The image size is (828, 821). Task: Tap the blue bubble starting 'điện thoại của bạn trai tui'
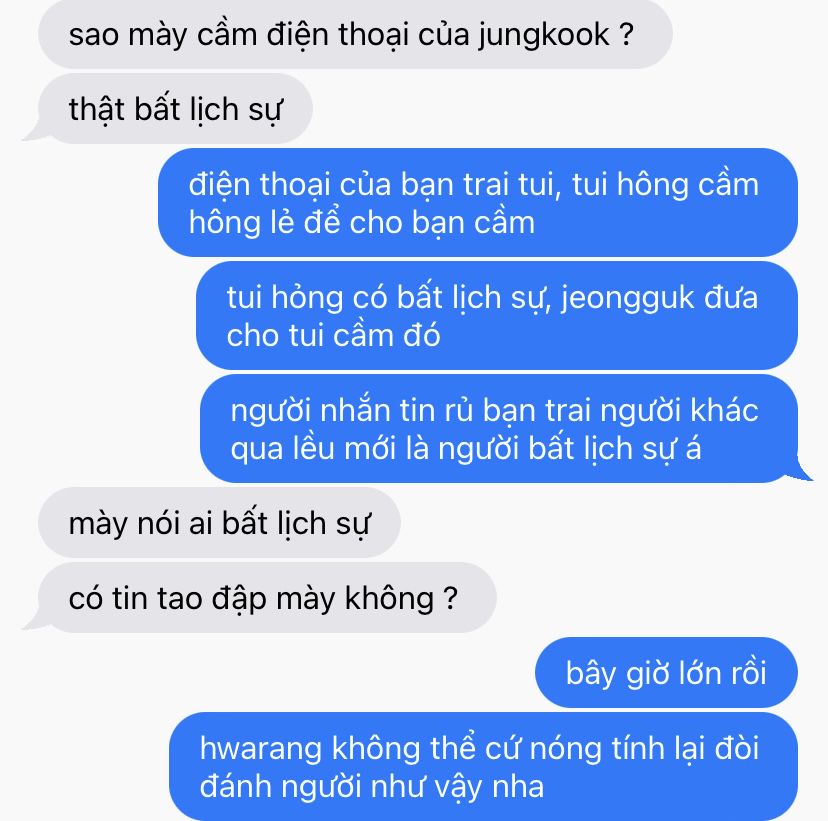pyautogui.click(x=477, y=203)
